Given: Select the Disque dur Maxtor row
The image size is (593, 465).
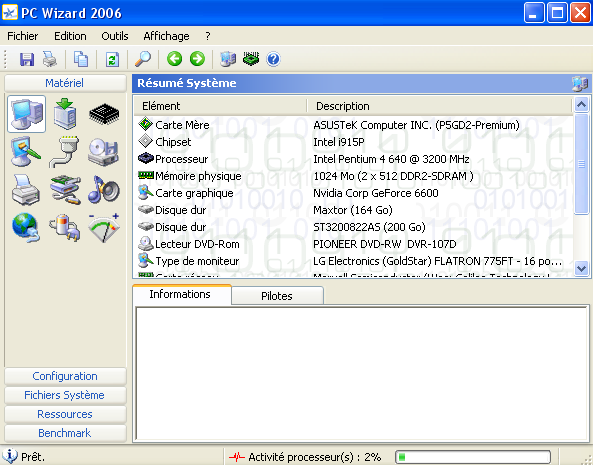Looking at the screenshot, I should point(353,210).
